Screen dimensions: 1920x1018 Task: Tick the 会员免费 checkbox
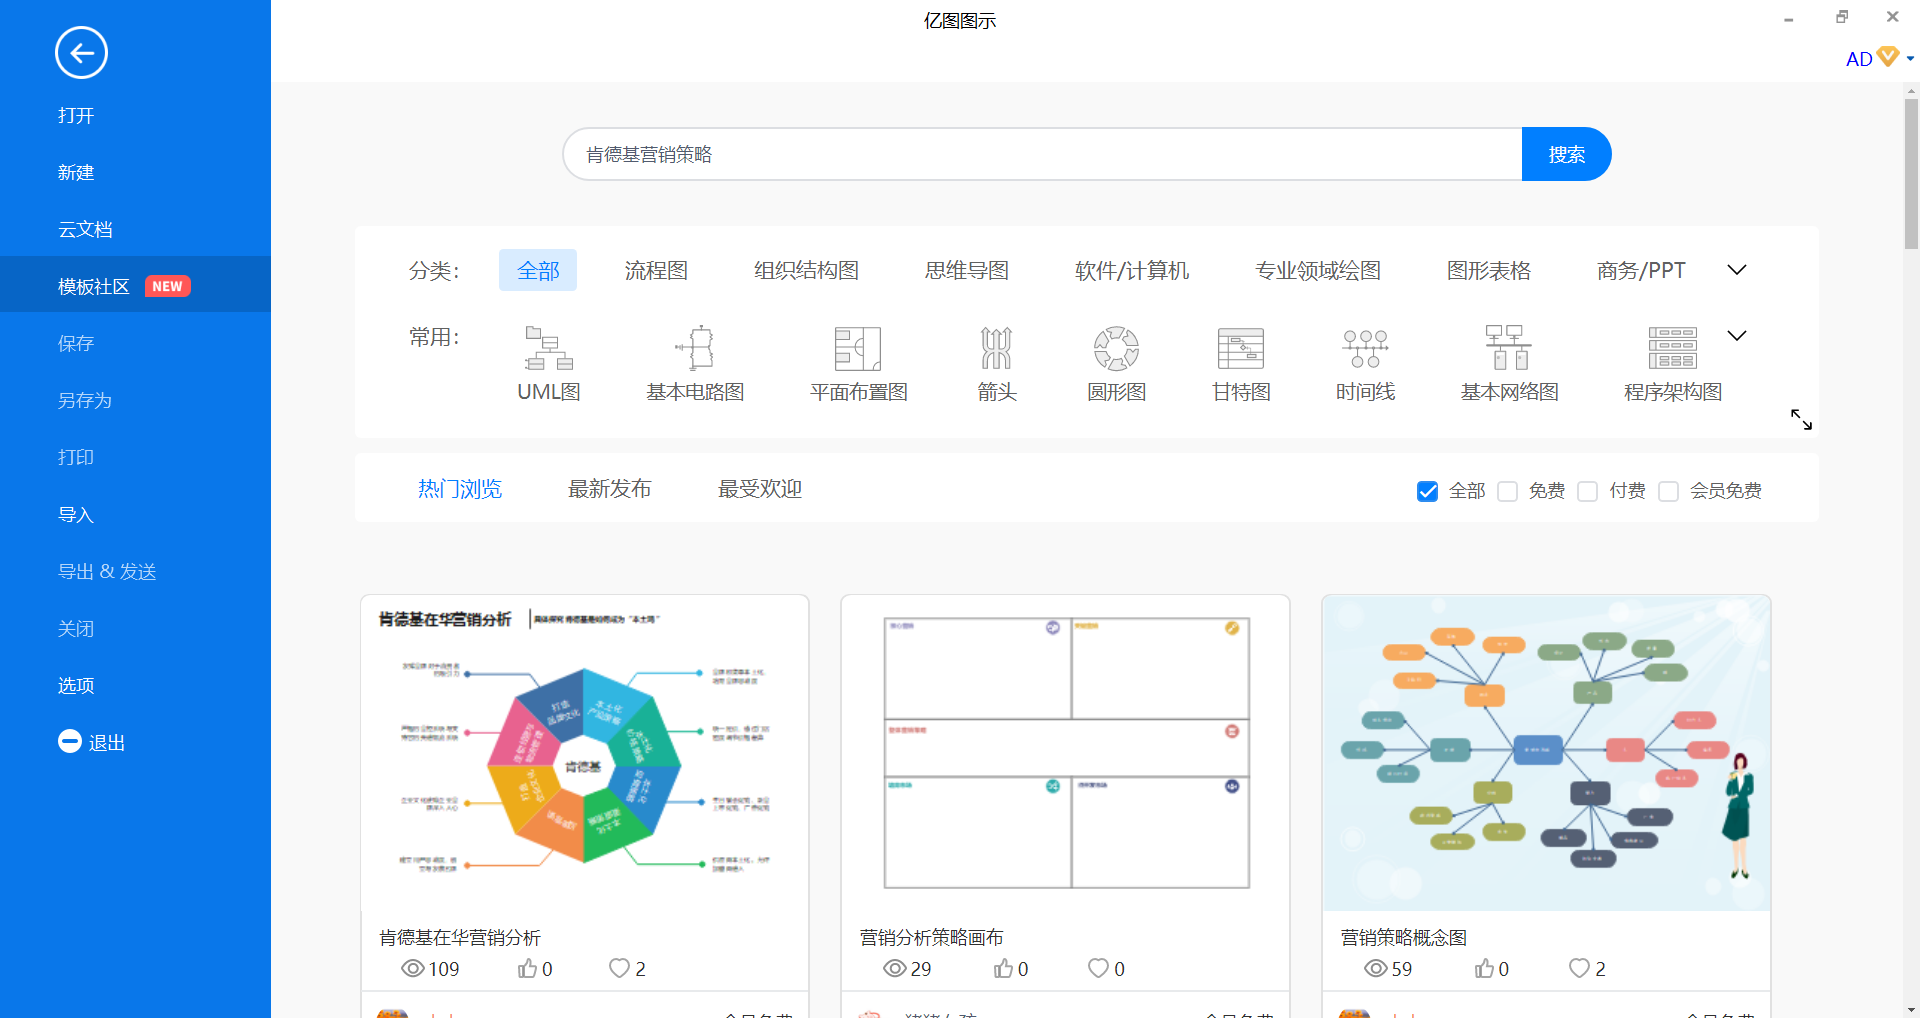tap(1669, 491)
